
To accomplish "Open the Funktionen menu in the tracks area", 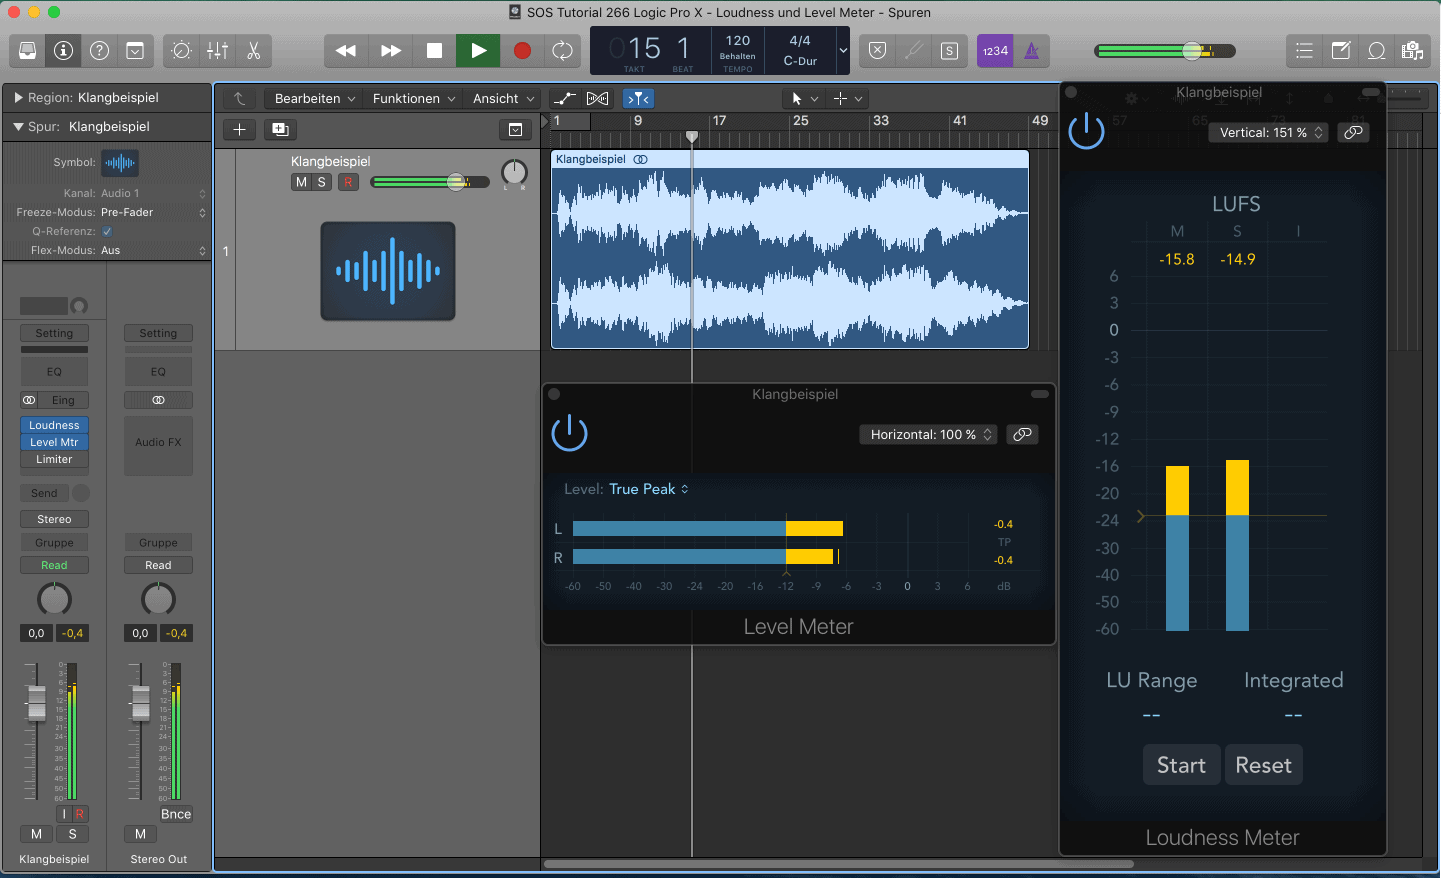I will click(413, 98).
